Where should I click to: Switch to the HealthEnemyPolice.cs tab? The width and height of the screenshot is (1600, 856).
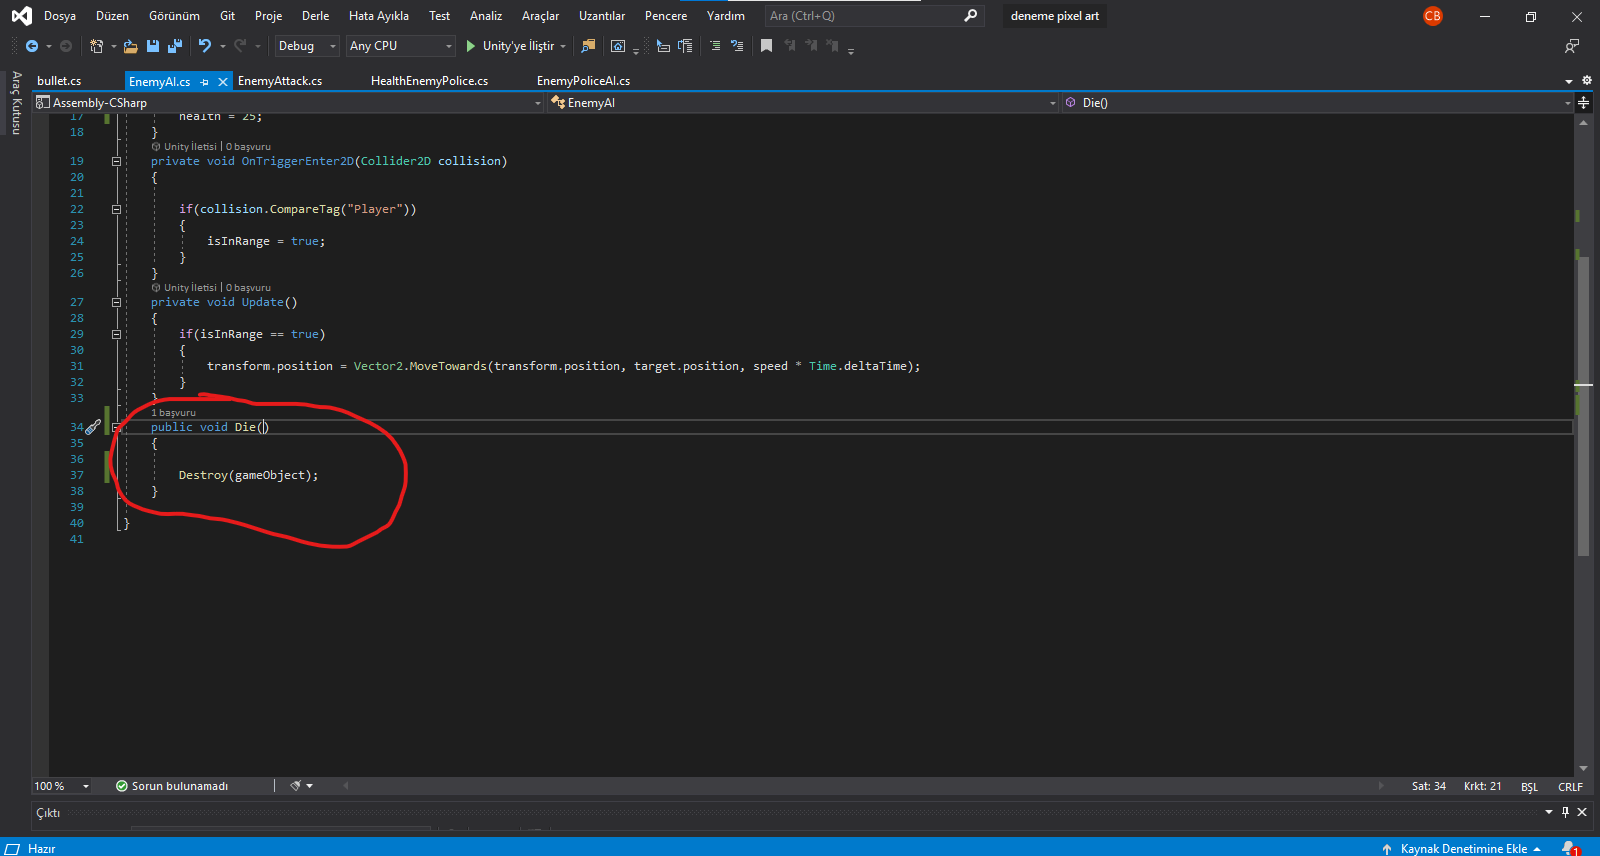click(429, 81)
